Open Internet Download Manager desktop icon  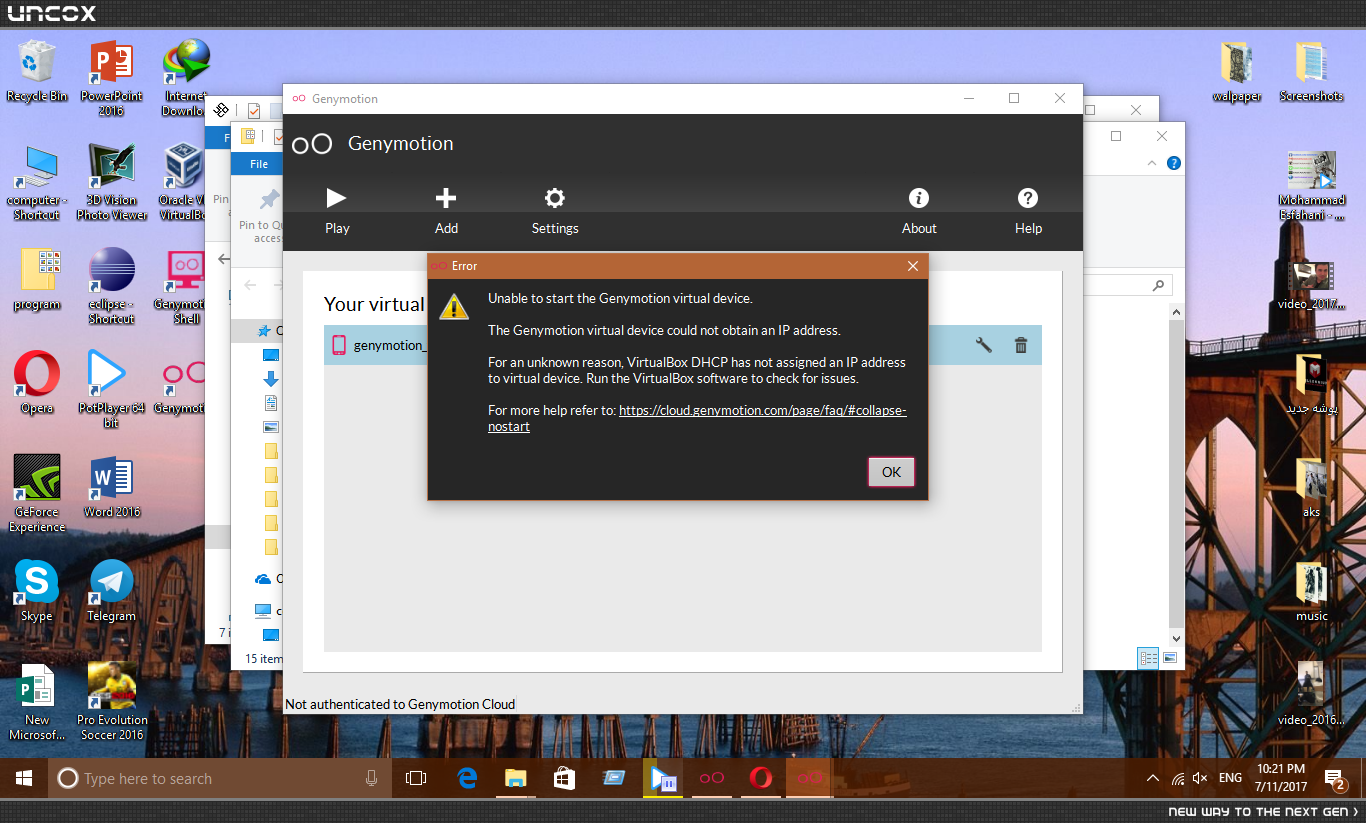186,78
